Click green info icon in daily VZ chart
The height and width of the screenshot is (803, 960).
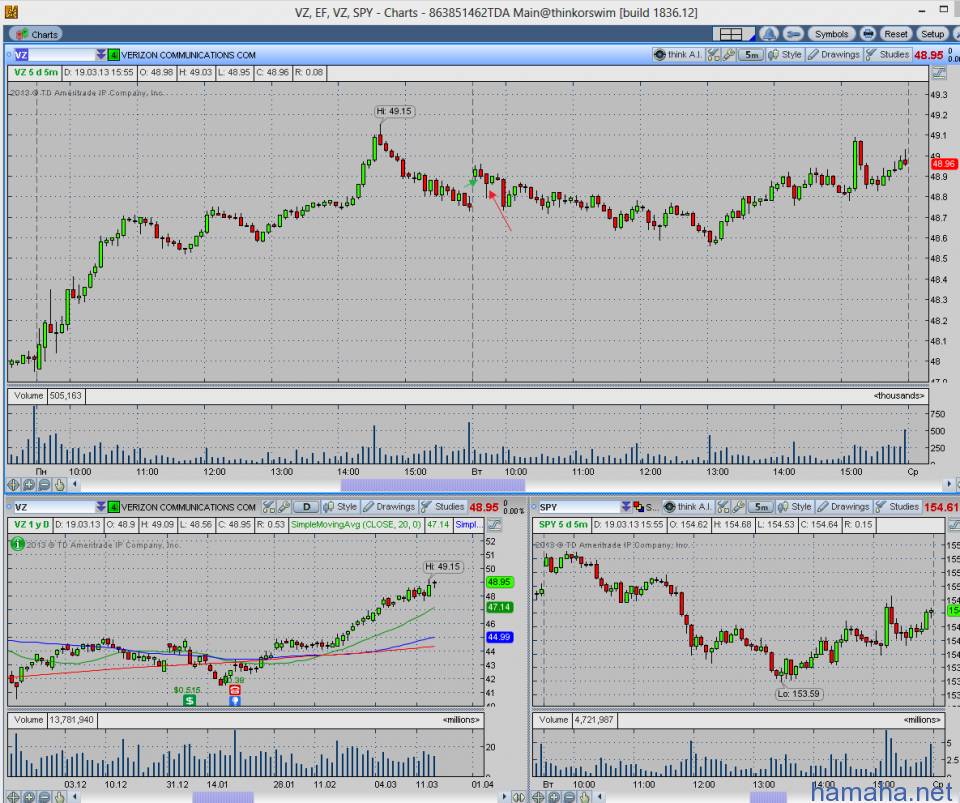(18, 544)
